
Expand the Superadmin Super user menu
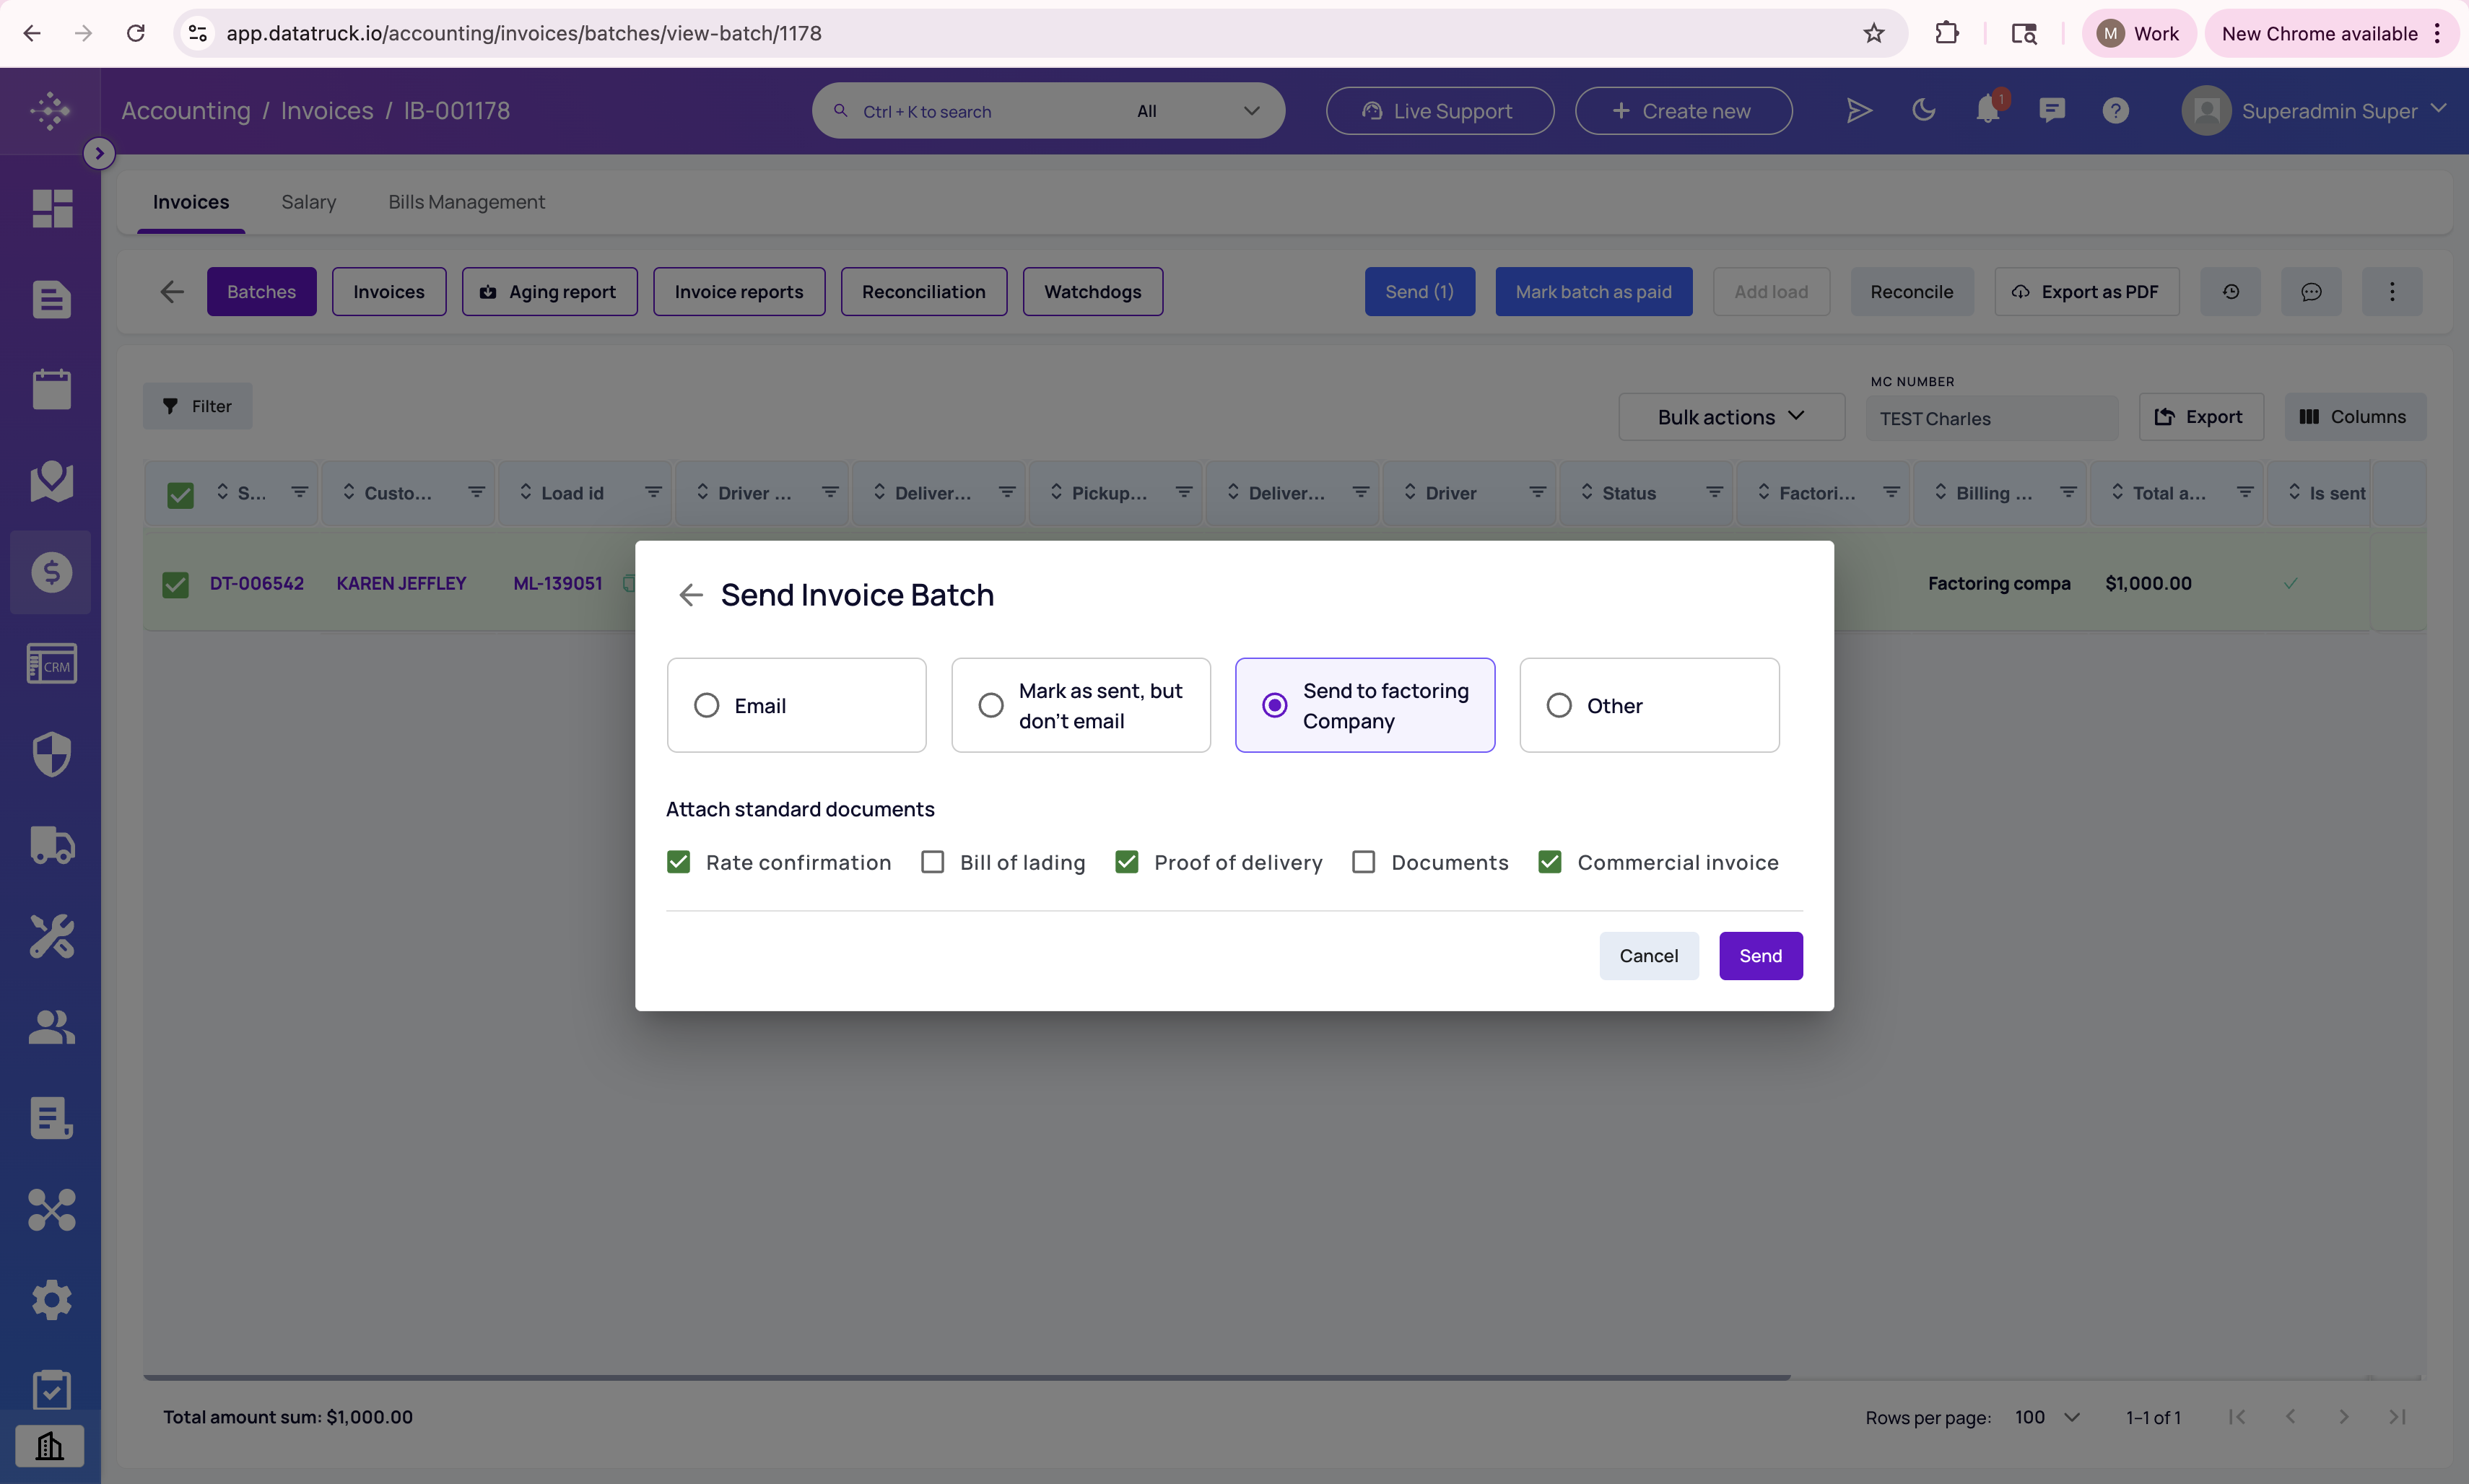2314,110
